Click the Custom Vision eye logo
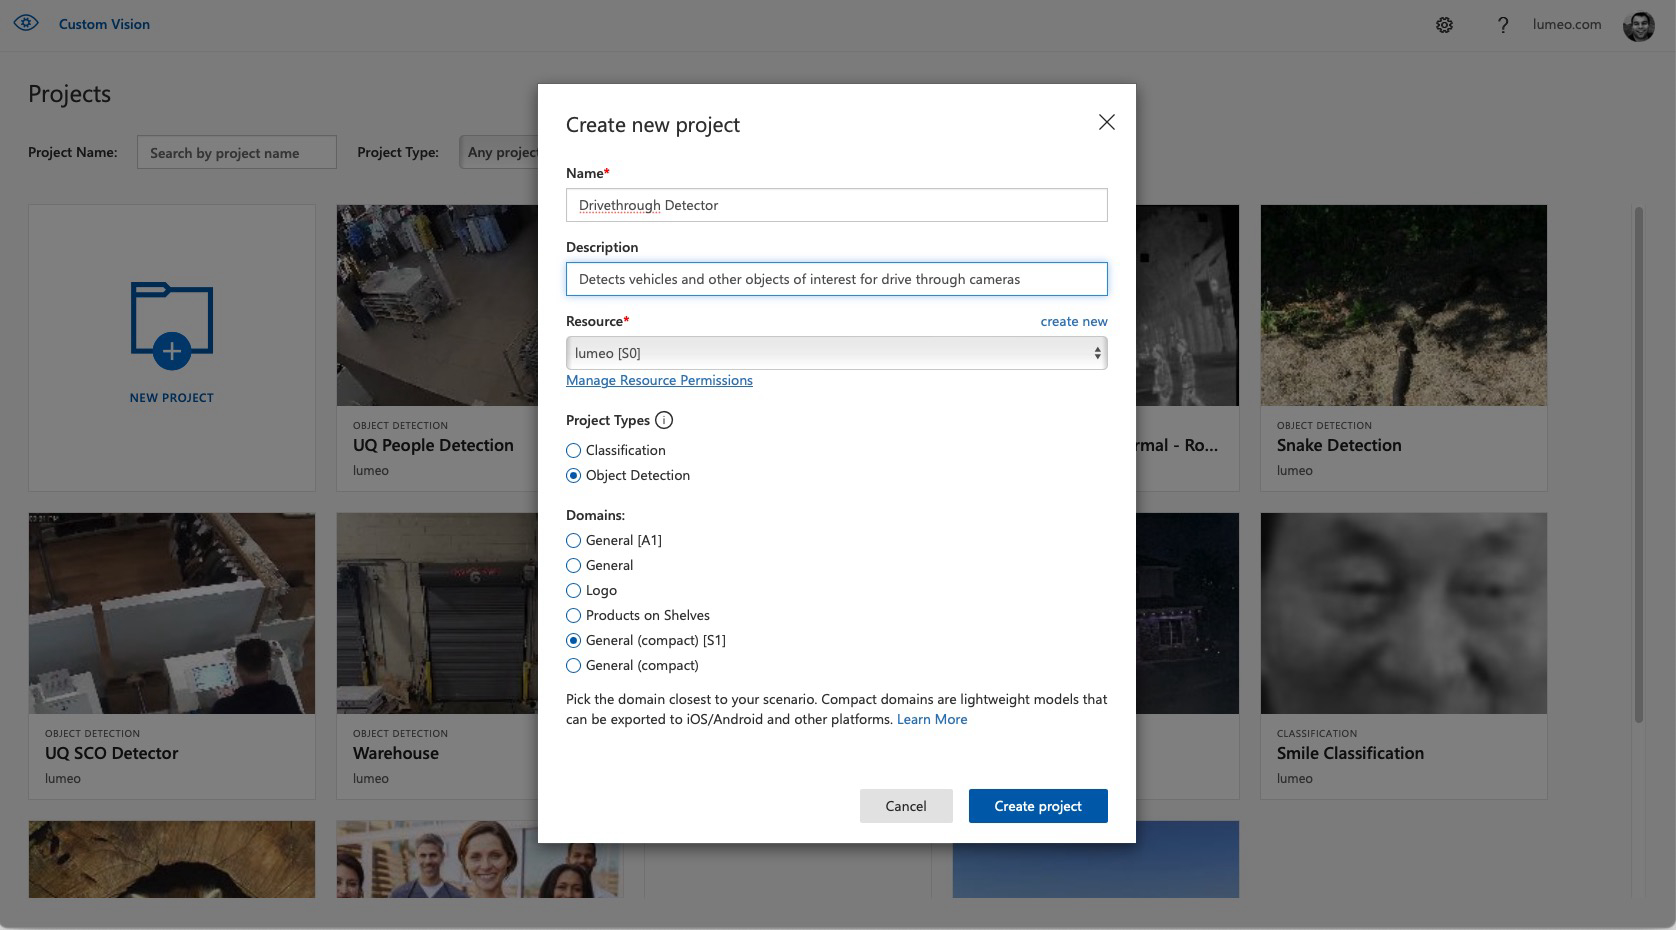The height and width of the screenshot is (930, 1676). [x=26, y=23]
